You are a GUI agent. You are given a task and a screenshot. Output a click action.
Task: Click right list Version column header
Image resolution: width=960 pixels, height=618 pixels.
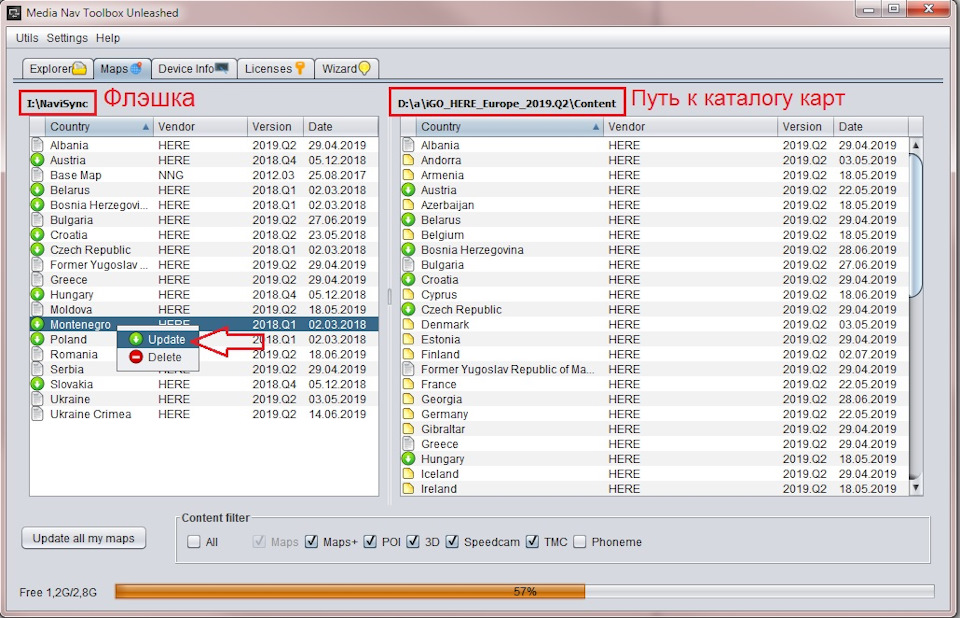click(x=806, y=127)
